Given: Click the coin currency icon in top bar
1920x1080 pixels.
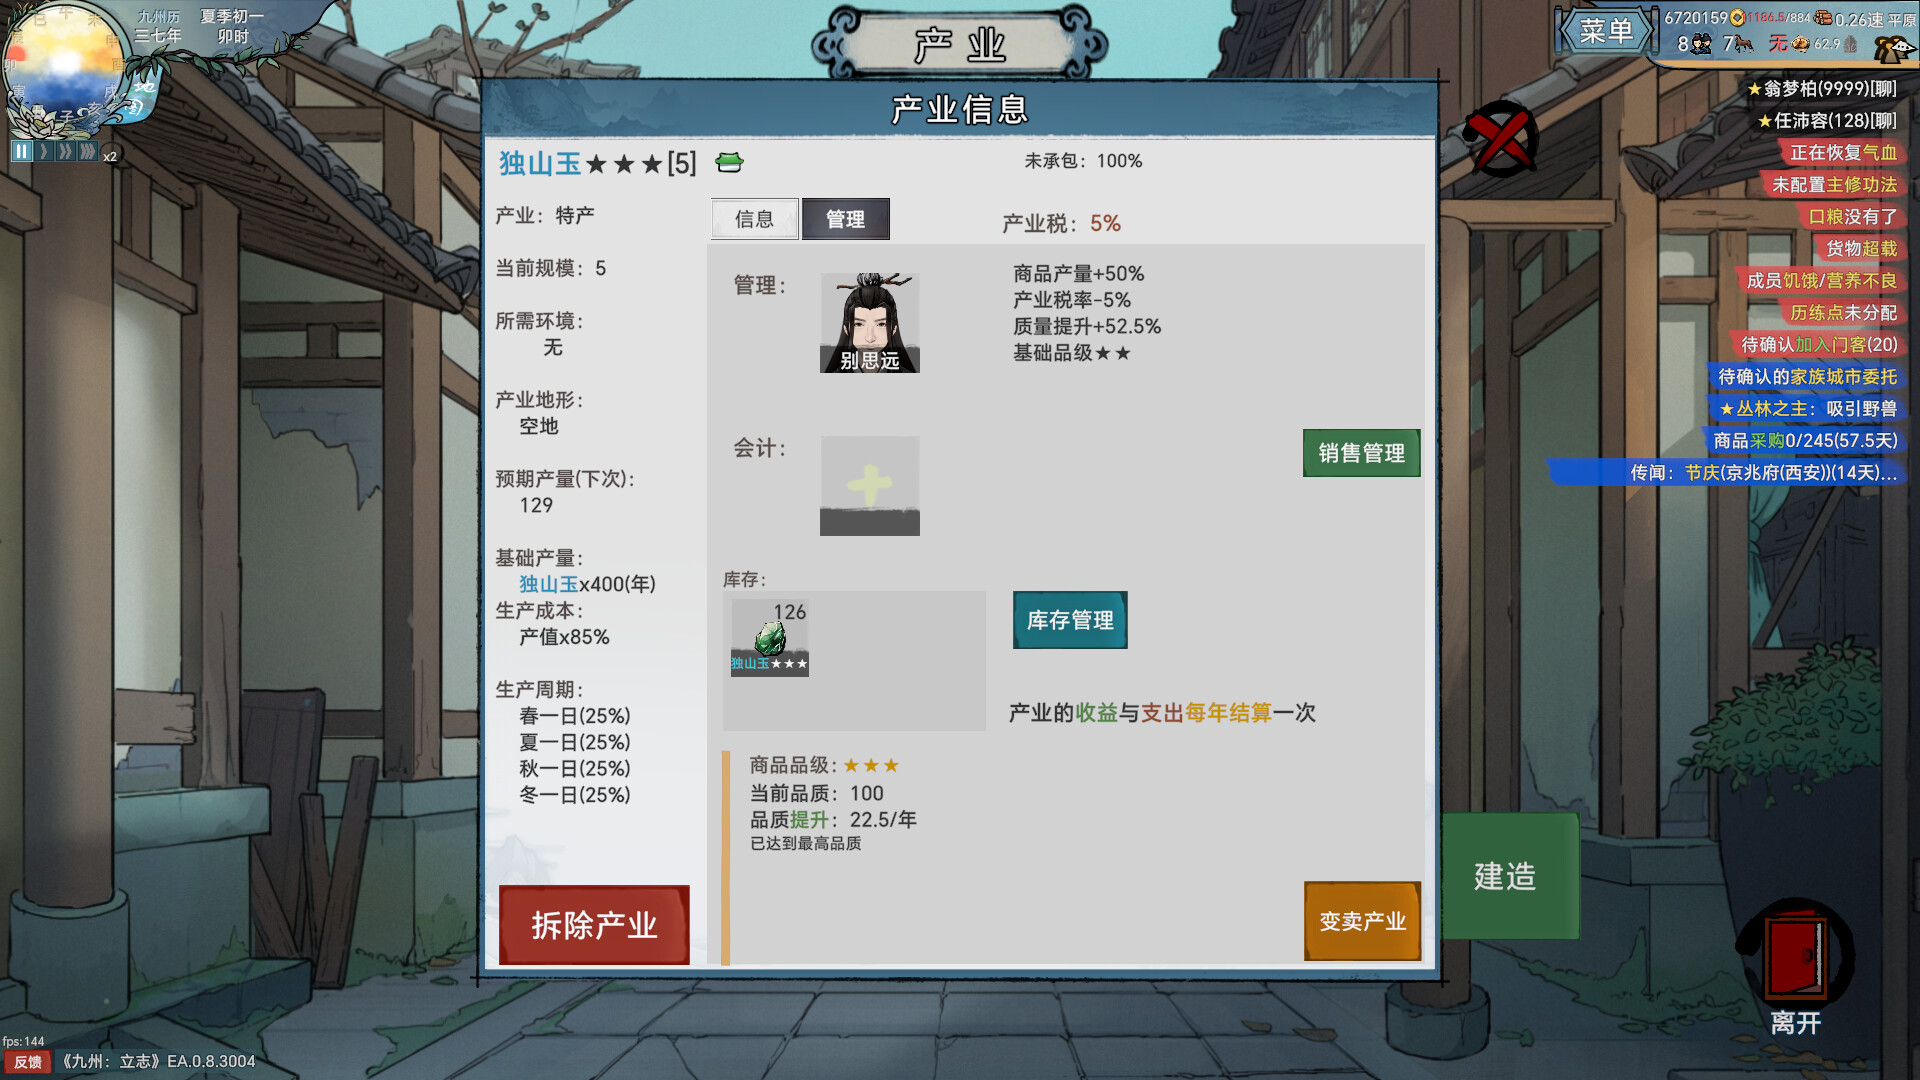Looking at the screenshot, I should tap(1737, 18).
